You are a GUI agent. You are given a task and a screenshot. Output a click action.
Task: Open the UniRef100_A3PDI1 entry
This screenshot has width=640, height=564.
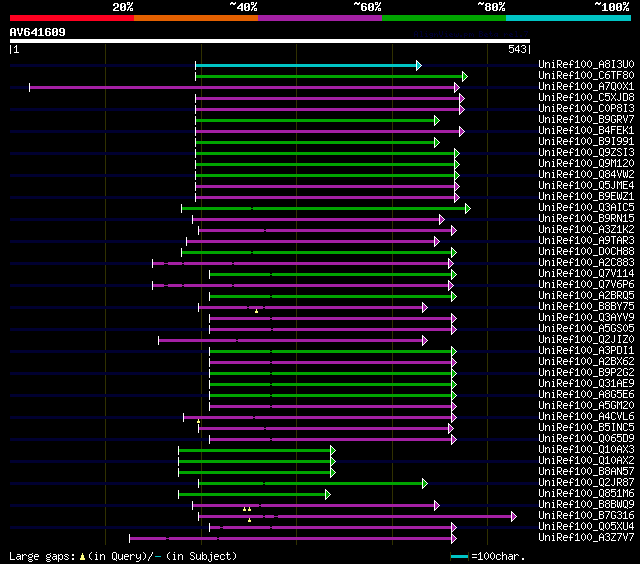pos(586,351)
